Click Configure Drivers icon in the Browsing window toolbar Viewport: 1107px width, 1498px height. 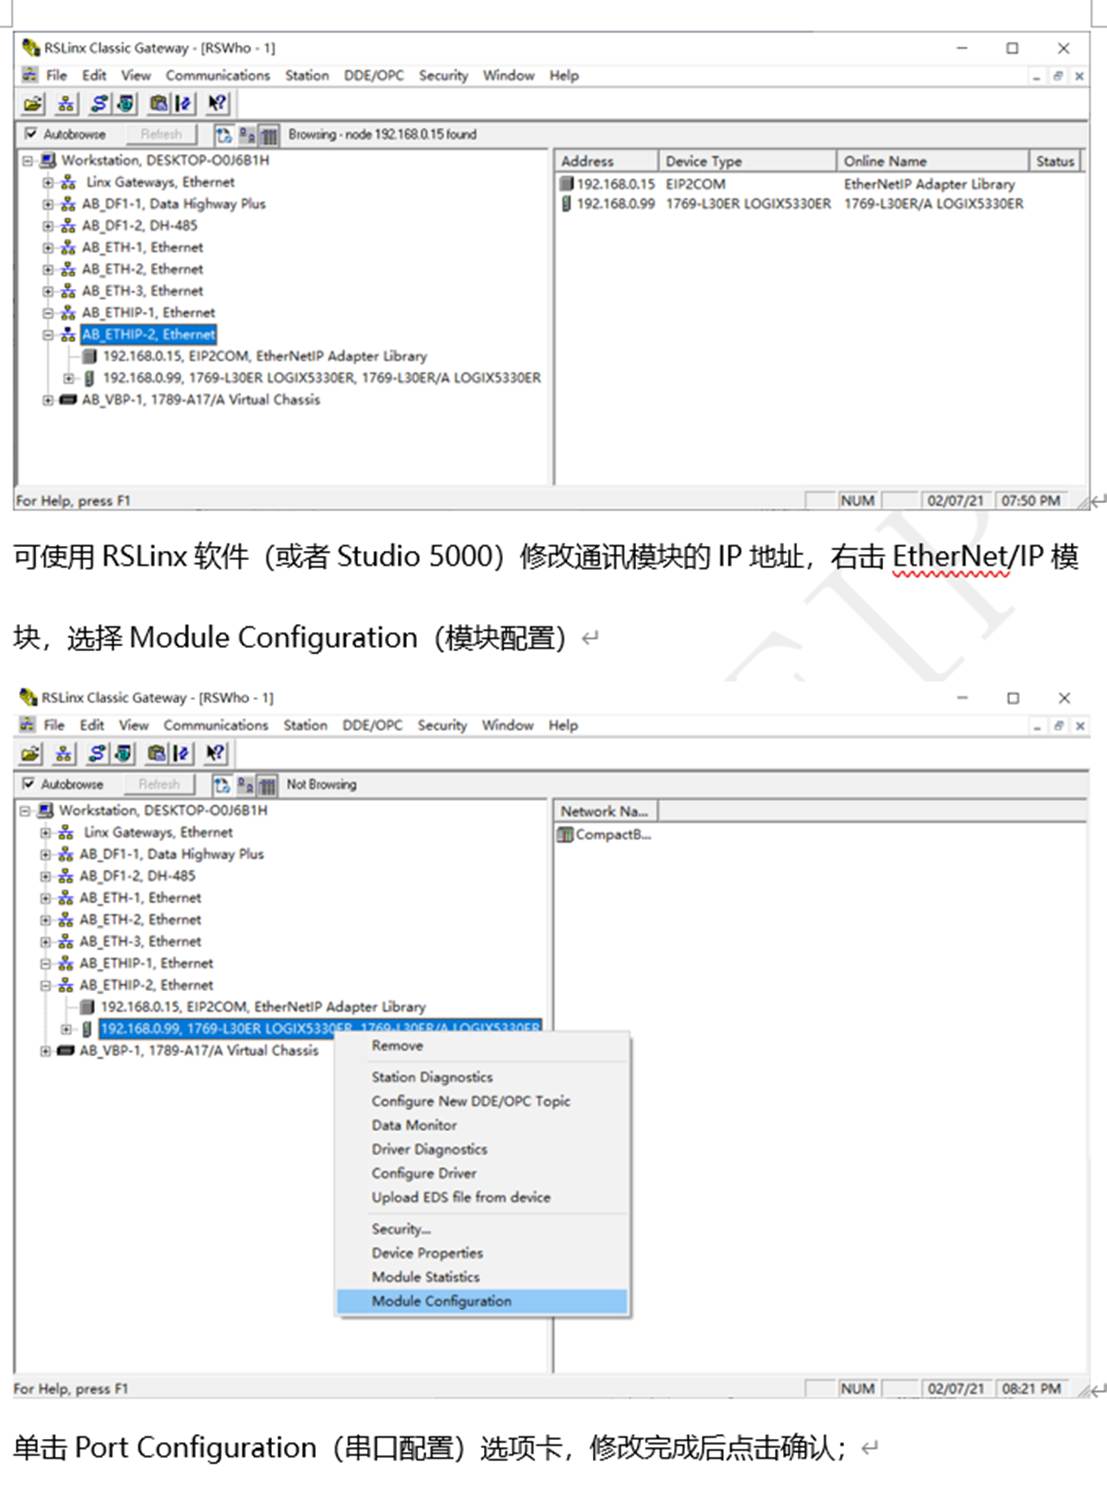(x=99, y=103)
